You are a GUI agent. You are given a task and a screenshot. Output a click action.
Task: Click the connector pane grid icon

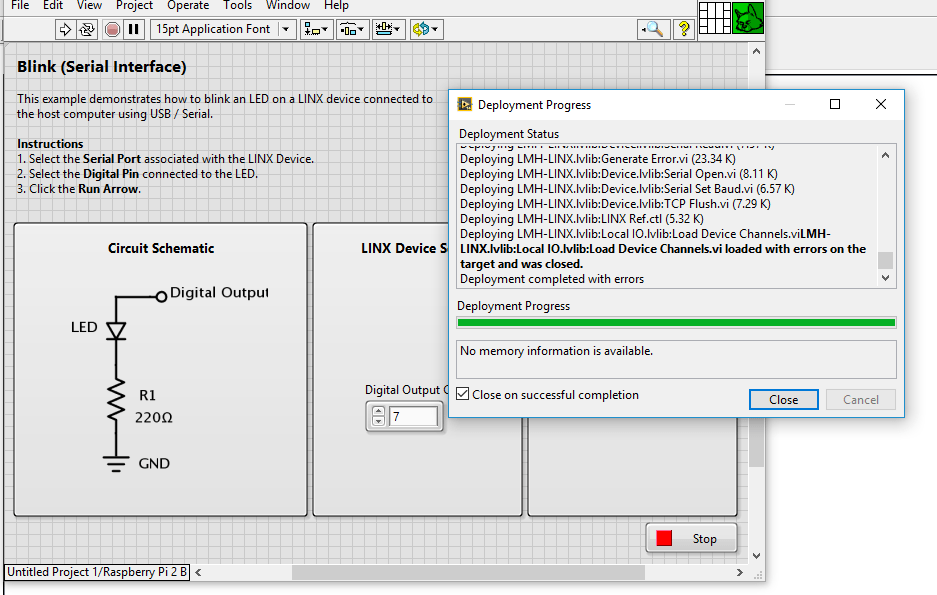(714, 18)
